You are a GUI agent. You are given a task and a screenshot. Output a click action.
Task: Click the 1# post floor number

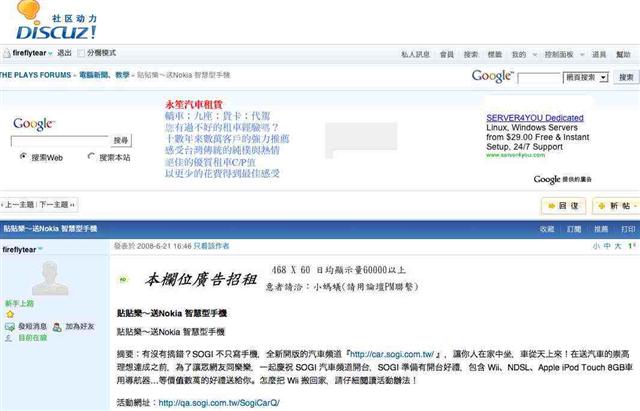631,246
